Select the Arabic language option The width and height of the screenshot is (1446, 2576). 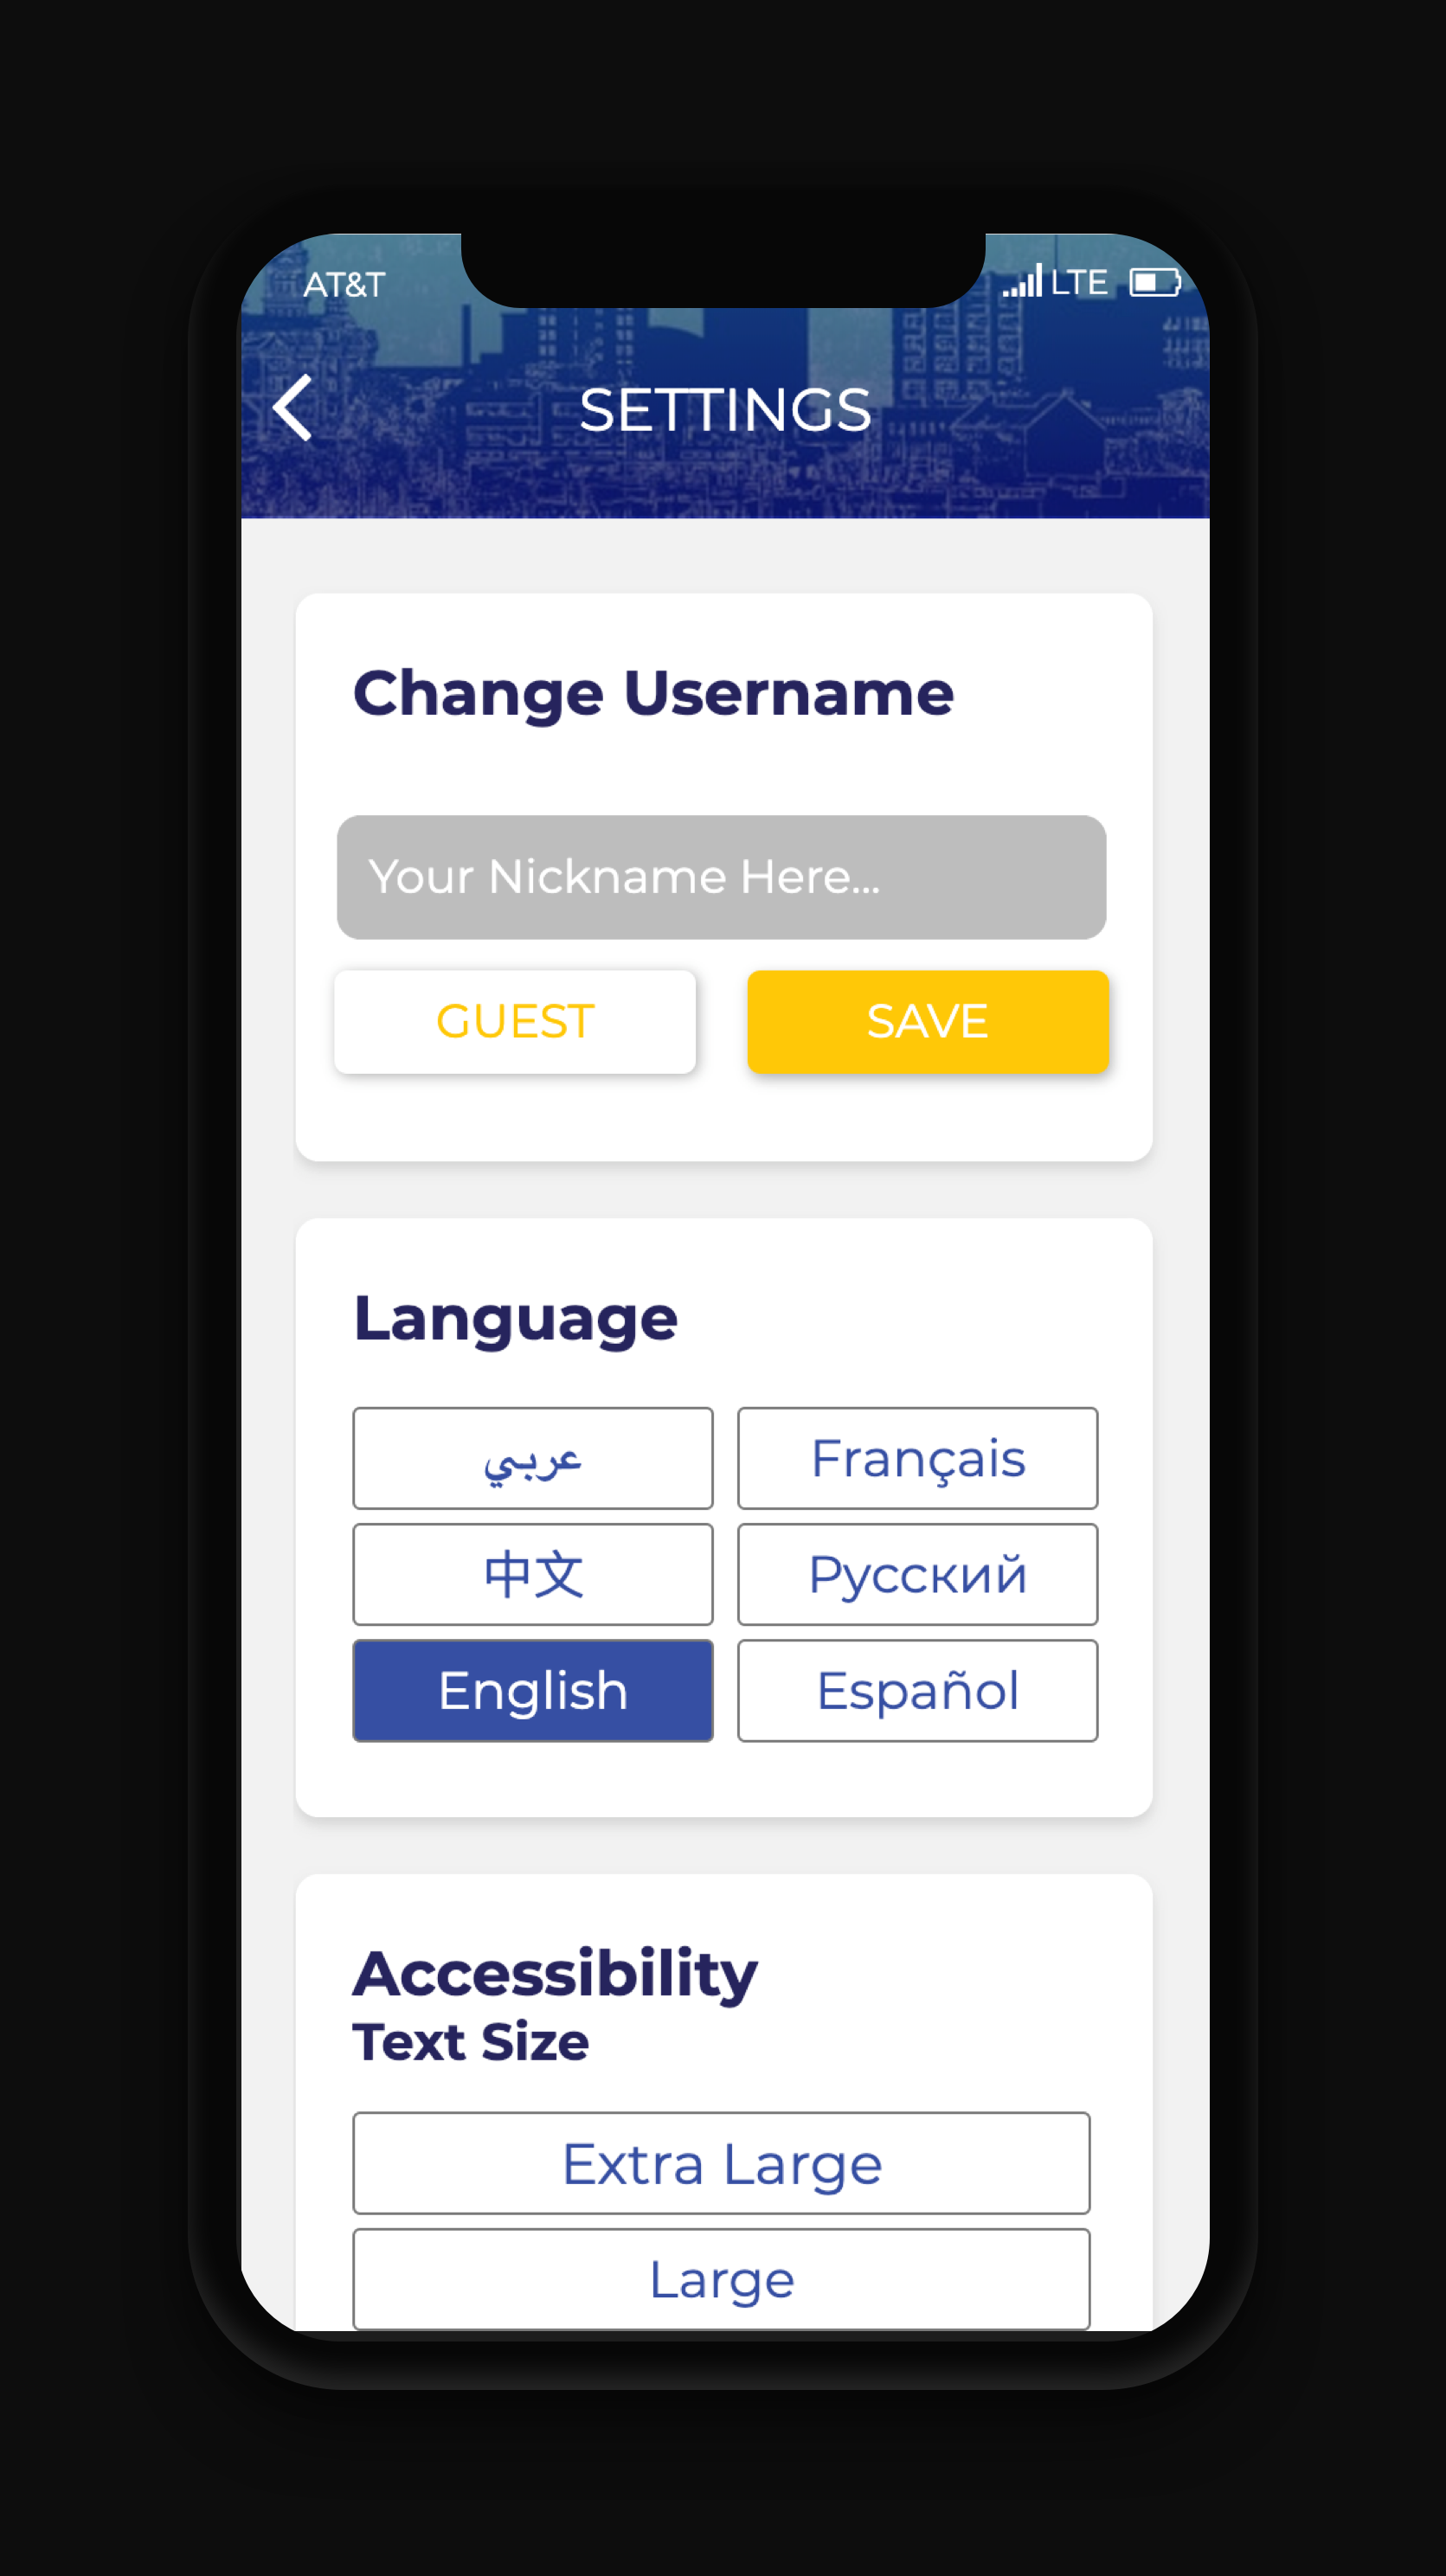pyautogui.click(x=533, y=1458)
